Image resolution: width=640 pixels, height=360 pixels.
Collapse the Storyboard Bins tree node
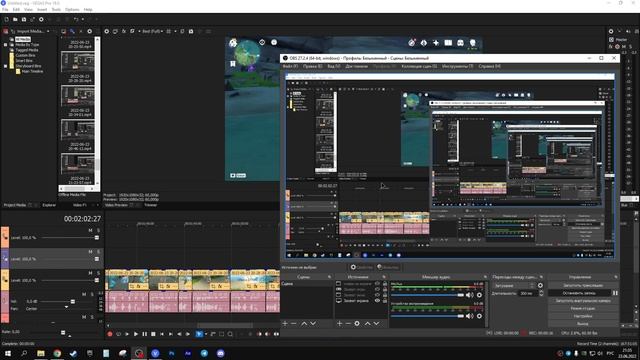point(6,66)
